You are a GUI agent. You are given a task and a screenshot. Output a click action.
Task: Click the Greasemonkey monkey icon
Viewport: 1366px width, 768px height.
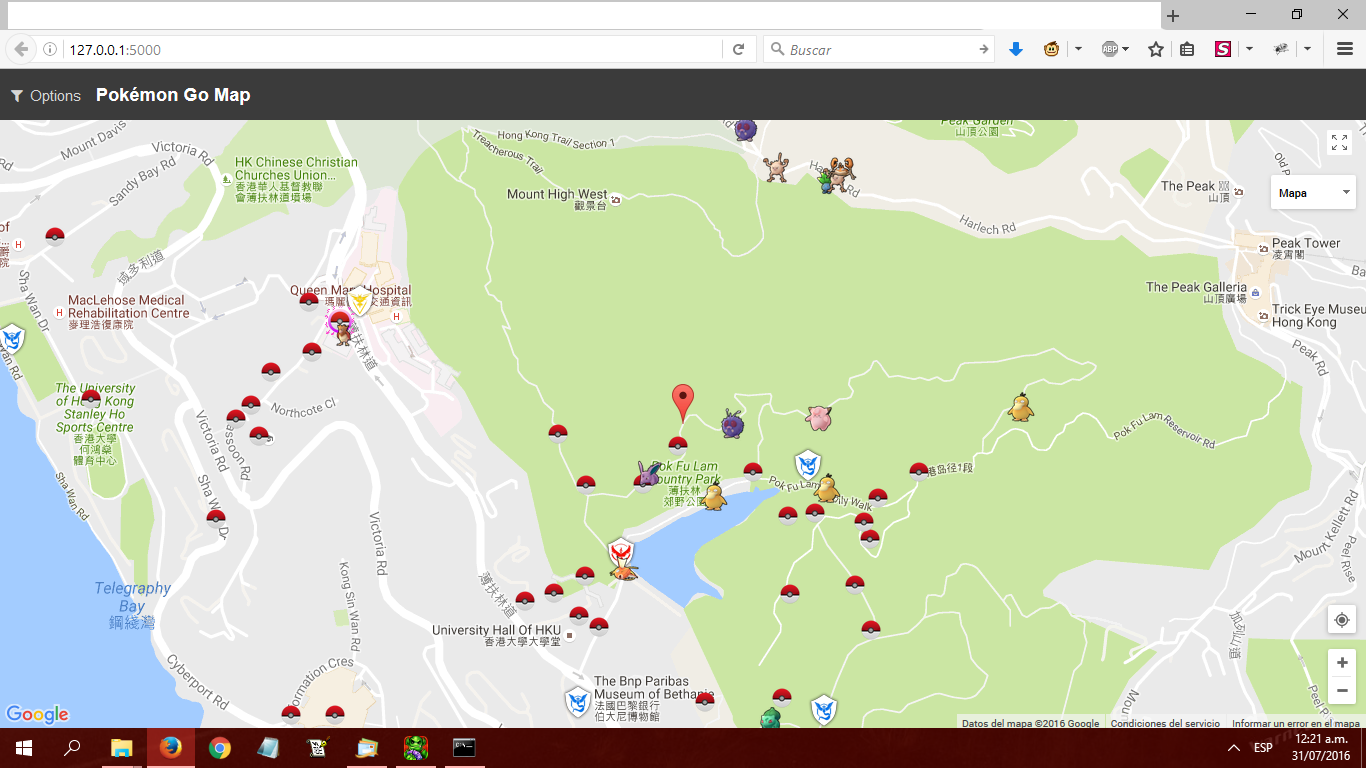tap(1051, 49)
